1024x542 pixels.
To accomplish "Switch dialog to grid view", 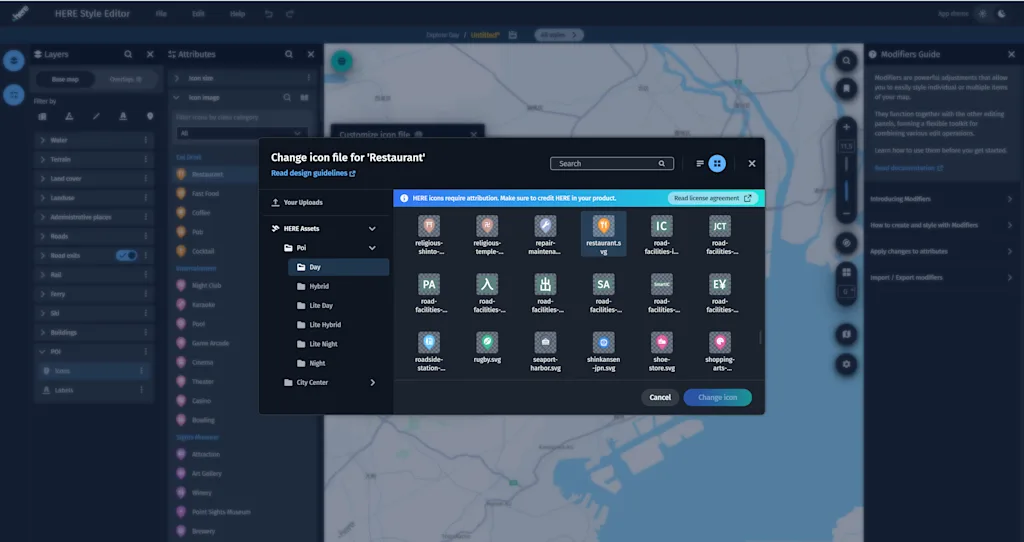I will coord(717,164).
